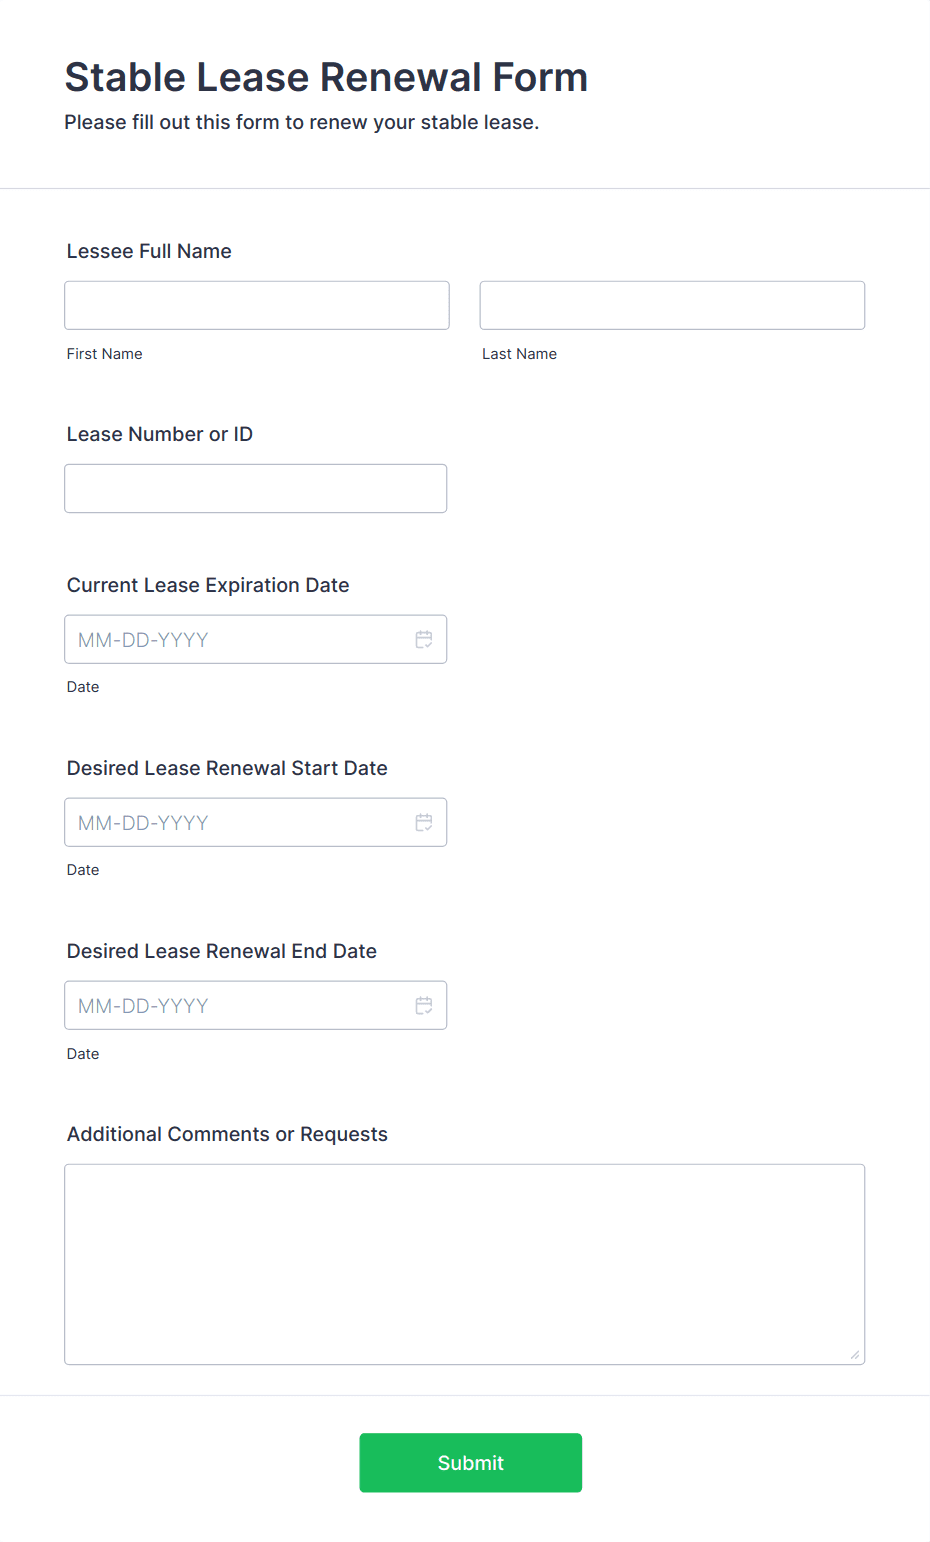The width and height of the screenshot is (930, 1542).
Task: Open calendar picker for Renewal End Date
Action: [424, 1005]
